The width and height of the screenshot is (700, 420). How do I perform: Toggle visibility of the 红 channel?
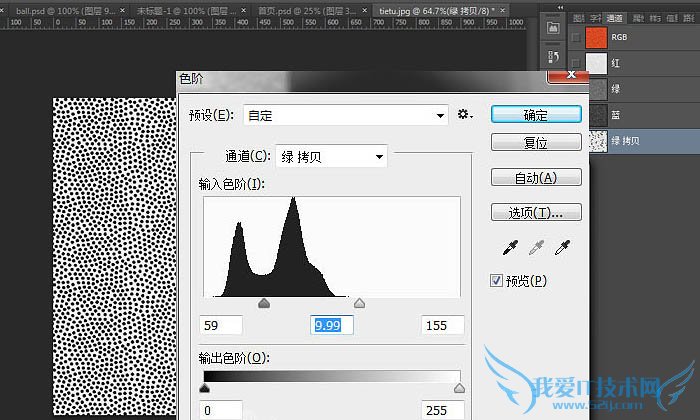574,64
